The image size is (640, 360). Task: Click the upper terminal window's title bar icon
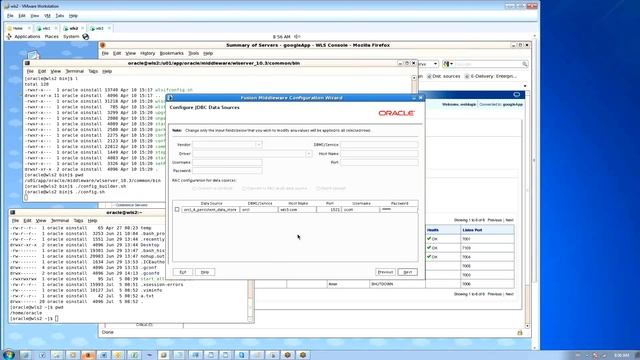click(27, 63)
